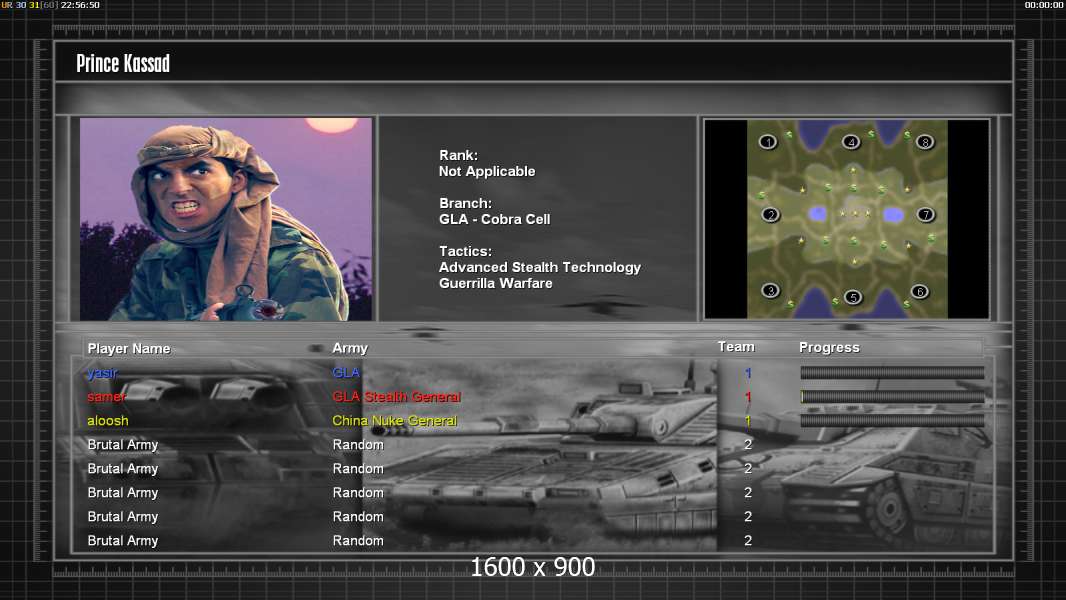Click the Prince Kassad general portrait
Image resolution: width=1066 pixels, height=600 pixels.
click(226, 219)
